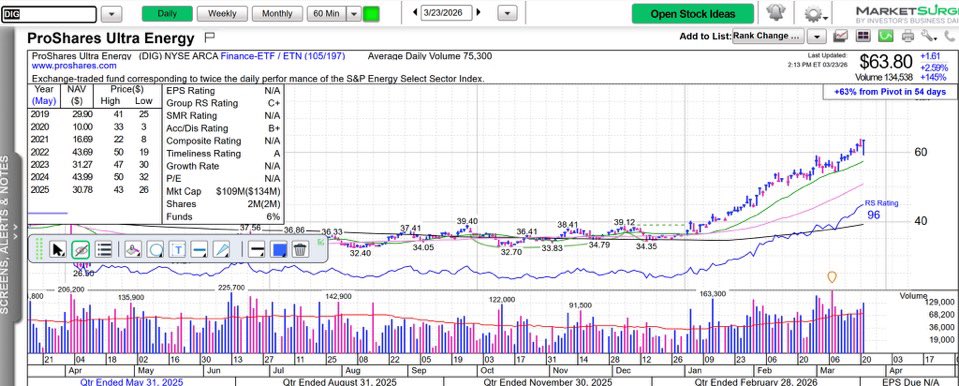Click the Volume 134,538 readout
This screenshot has height=386, width=959.
tap(884, 78)
